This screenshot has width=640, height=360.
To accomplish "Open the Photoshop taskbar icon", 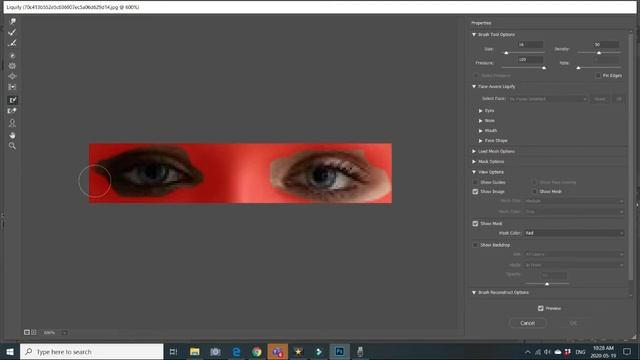I will (340, 351).
